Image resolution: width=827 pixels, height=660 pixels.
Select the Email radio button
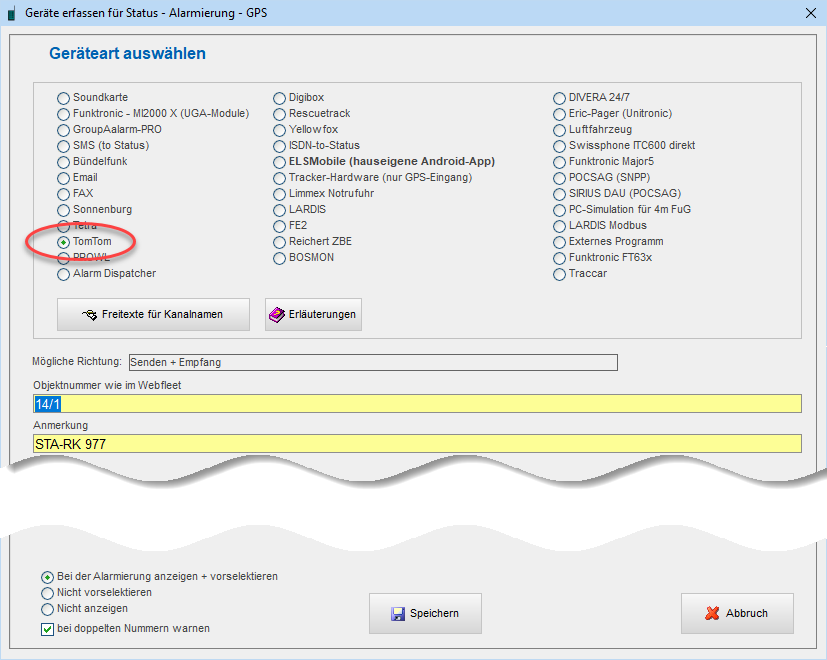pyautogui.click(x=64, y=178)
